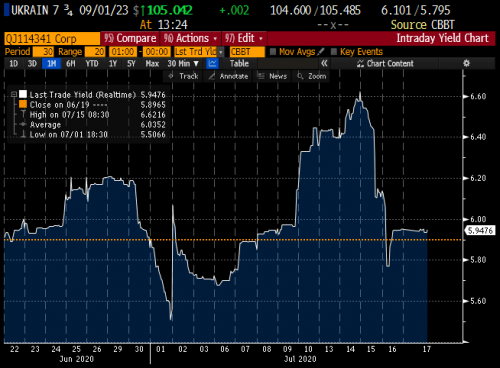This screenshot has width=500, height=368.
Task: Activate the Track crosshair tool
Action: coord(184,76)
